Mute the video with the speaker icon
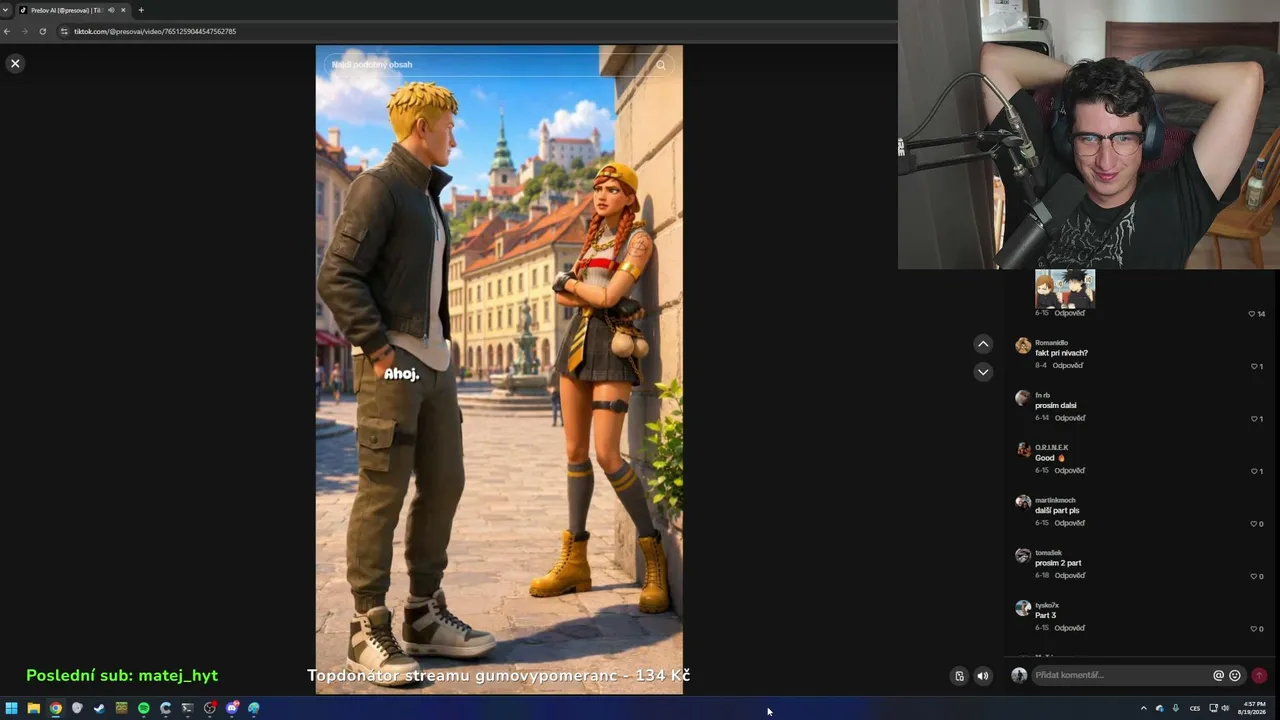 click(982, 676)
